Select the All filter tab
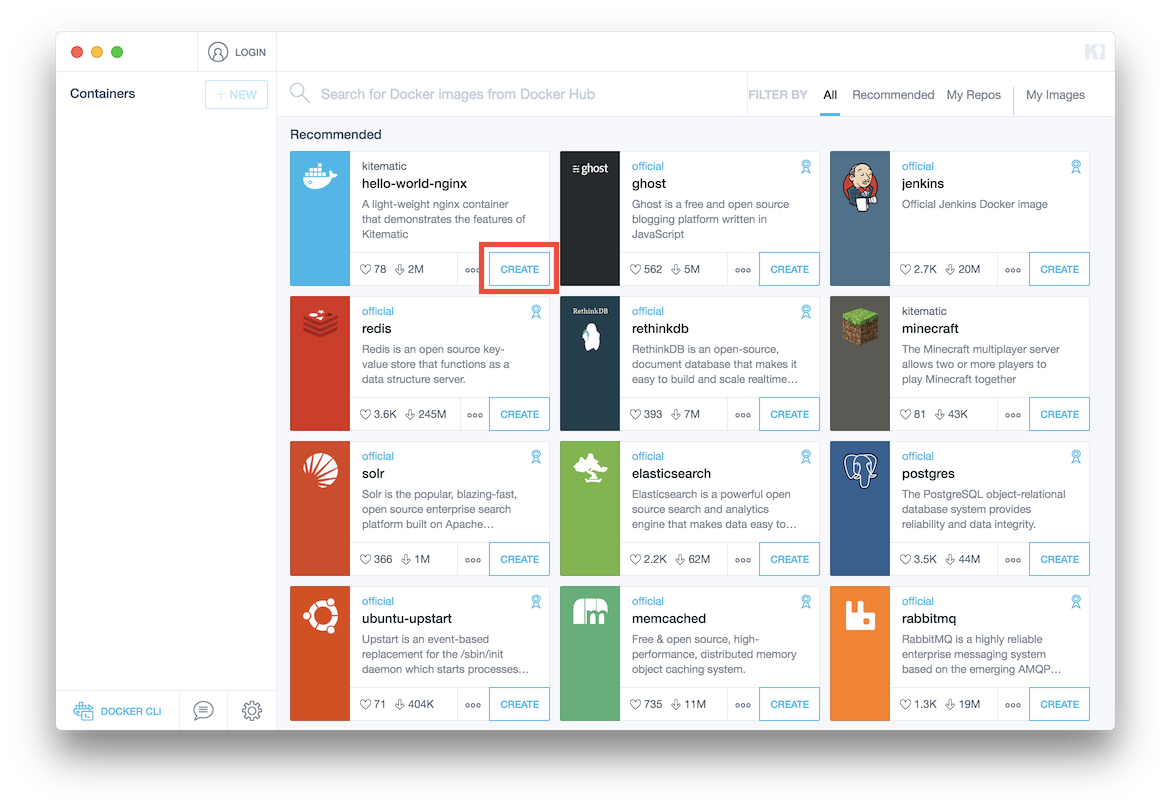The image size is (1171, 810). 830,95
